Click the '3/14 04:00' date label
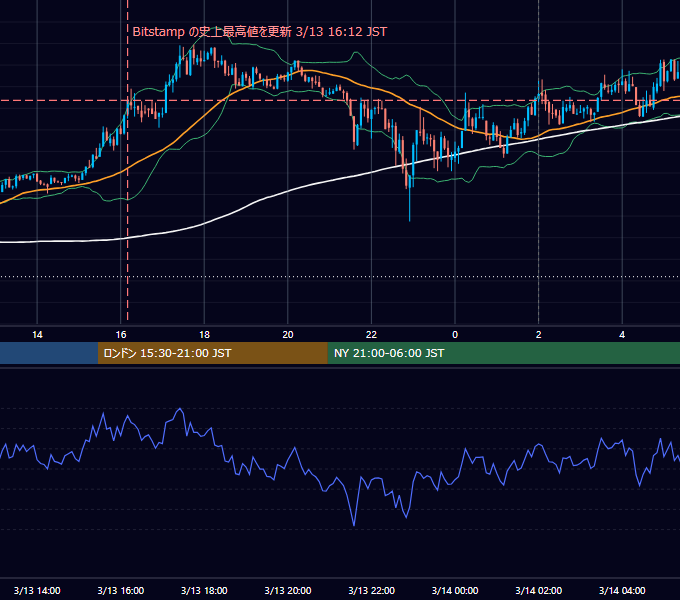The width and height of the screenshot is (680, 600). click(622, 590)
